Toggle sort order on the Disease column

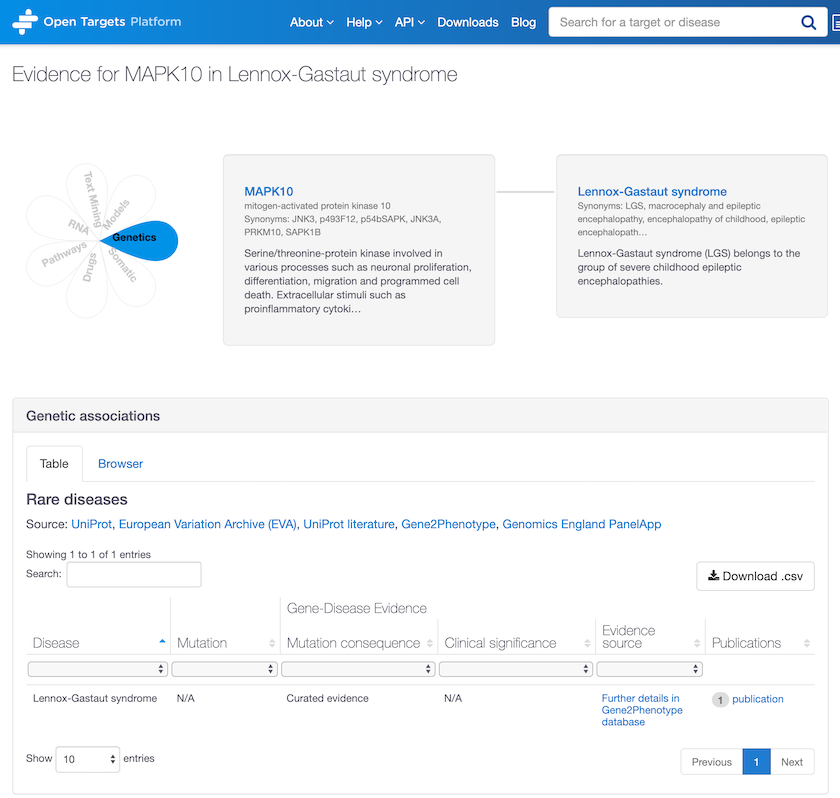161,642
